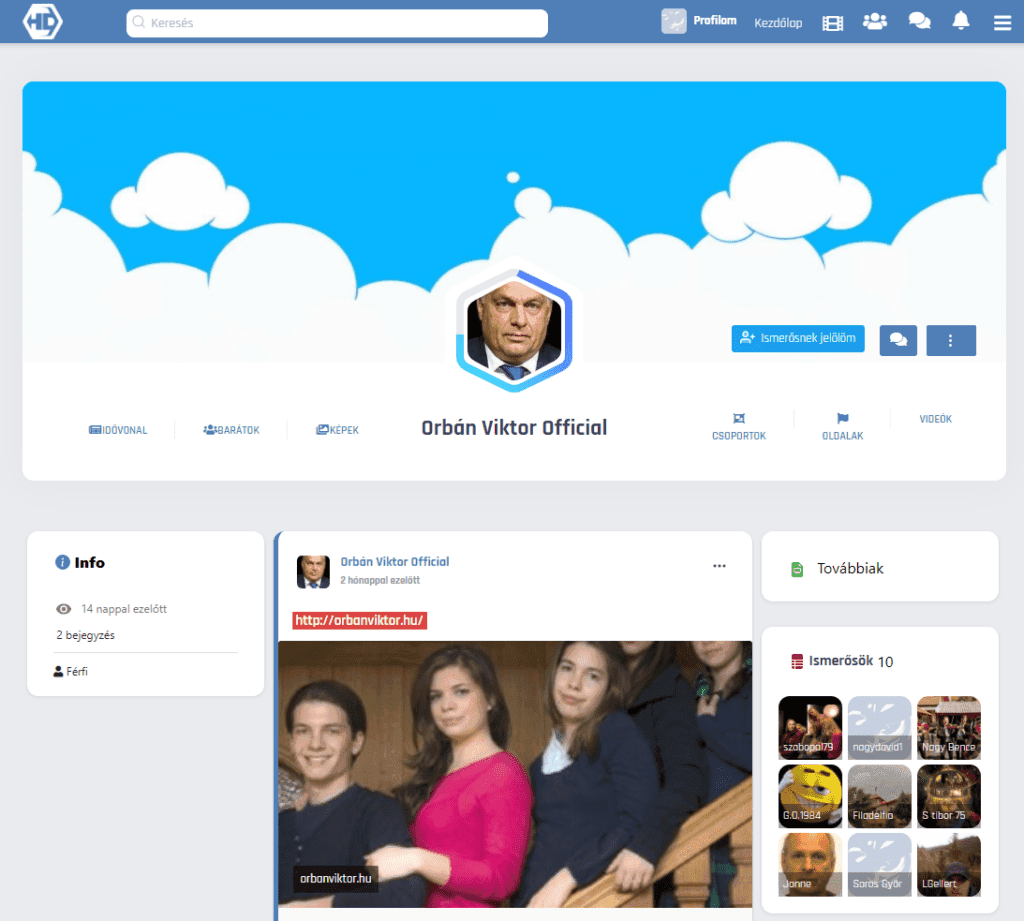Viewport: 1024px width, 921px height.
Task: Open the Barátok tab
Action: click(x=231, y=430)
